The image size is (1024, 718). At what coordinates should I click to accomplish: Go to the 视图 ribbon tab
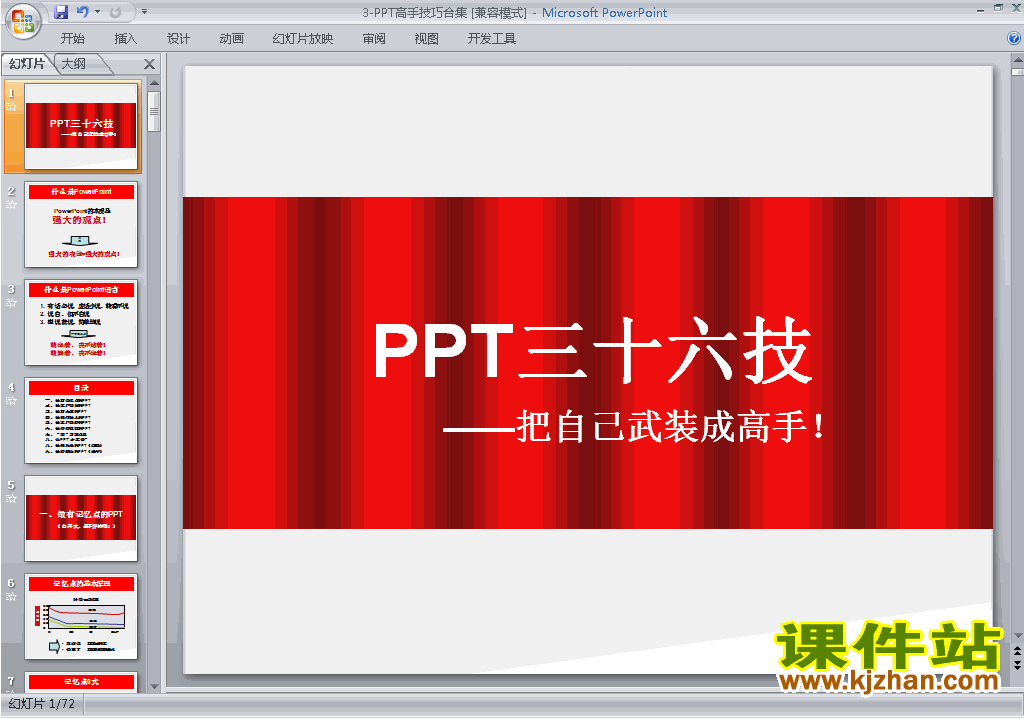[x=426, y=39]
